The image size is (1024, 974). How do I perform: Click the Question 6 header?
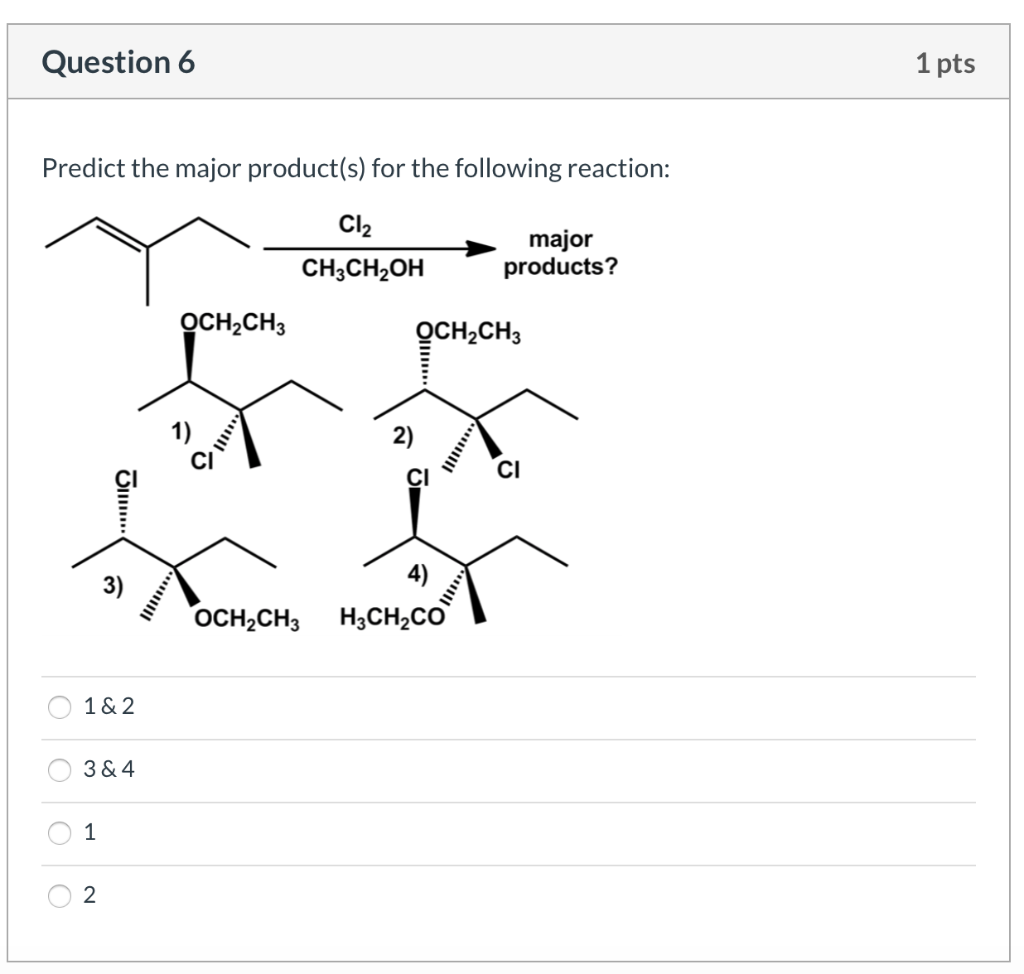(x=118, y=62)
